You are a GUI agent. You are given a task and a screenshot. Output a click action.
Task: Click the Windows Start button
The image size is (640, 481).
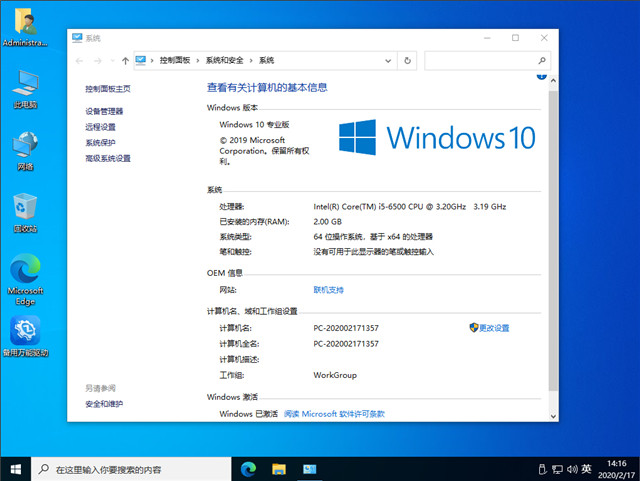tap(16, 469)
